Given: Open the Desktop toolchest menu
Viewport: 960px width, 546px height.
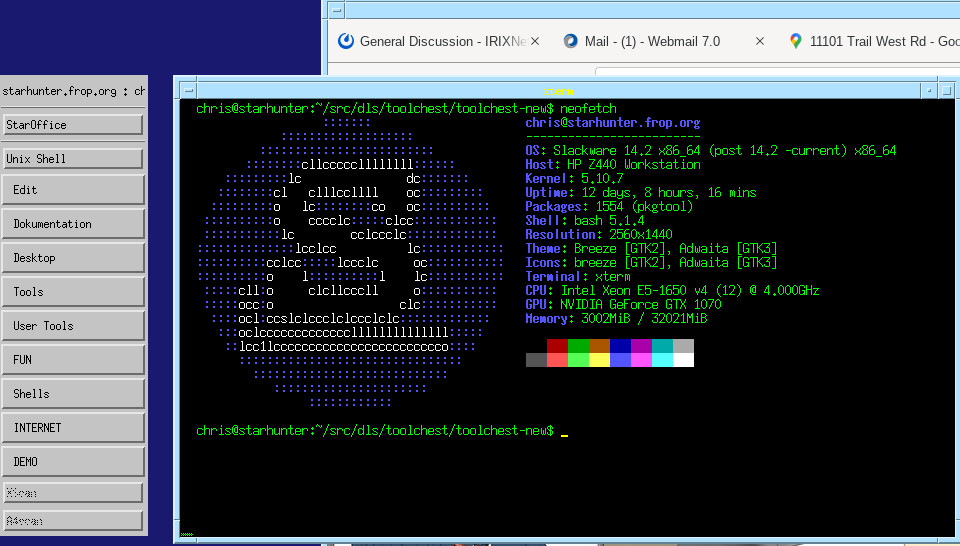Looking at the screenshot, I should pyautogui.click(x=73, y=258).
